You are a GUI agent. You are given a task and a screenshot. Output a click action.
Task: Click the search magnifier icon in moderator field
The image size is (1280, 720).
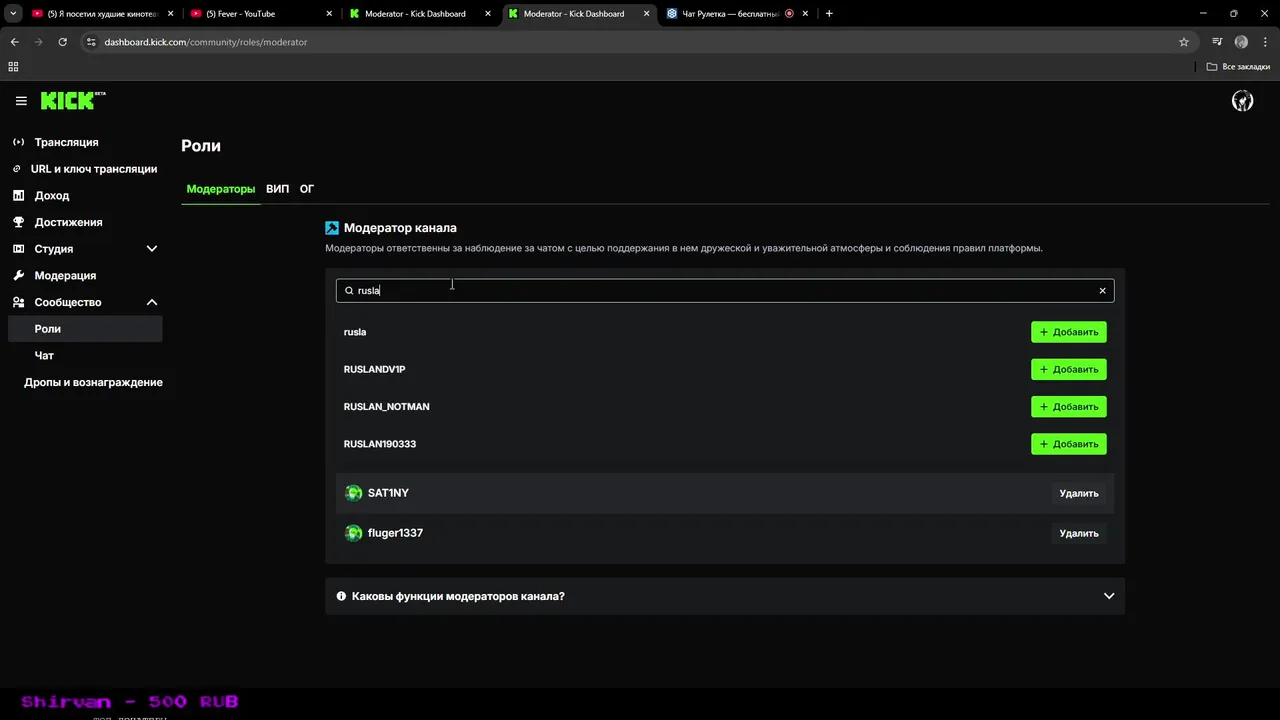click(349, 291)
